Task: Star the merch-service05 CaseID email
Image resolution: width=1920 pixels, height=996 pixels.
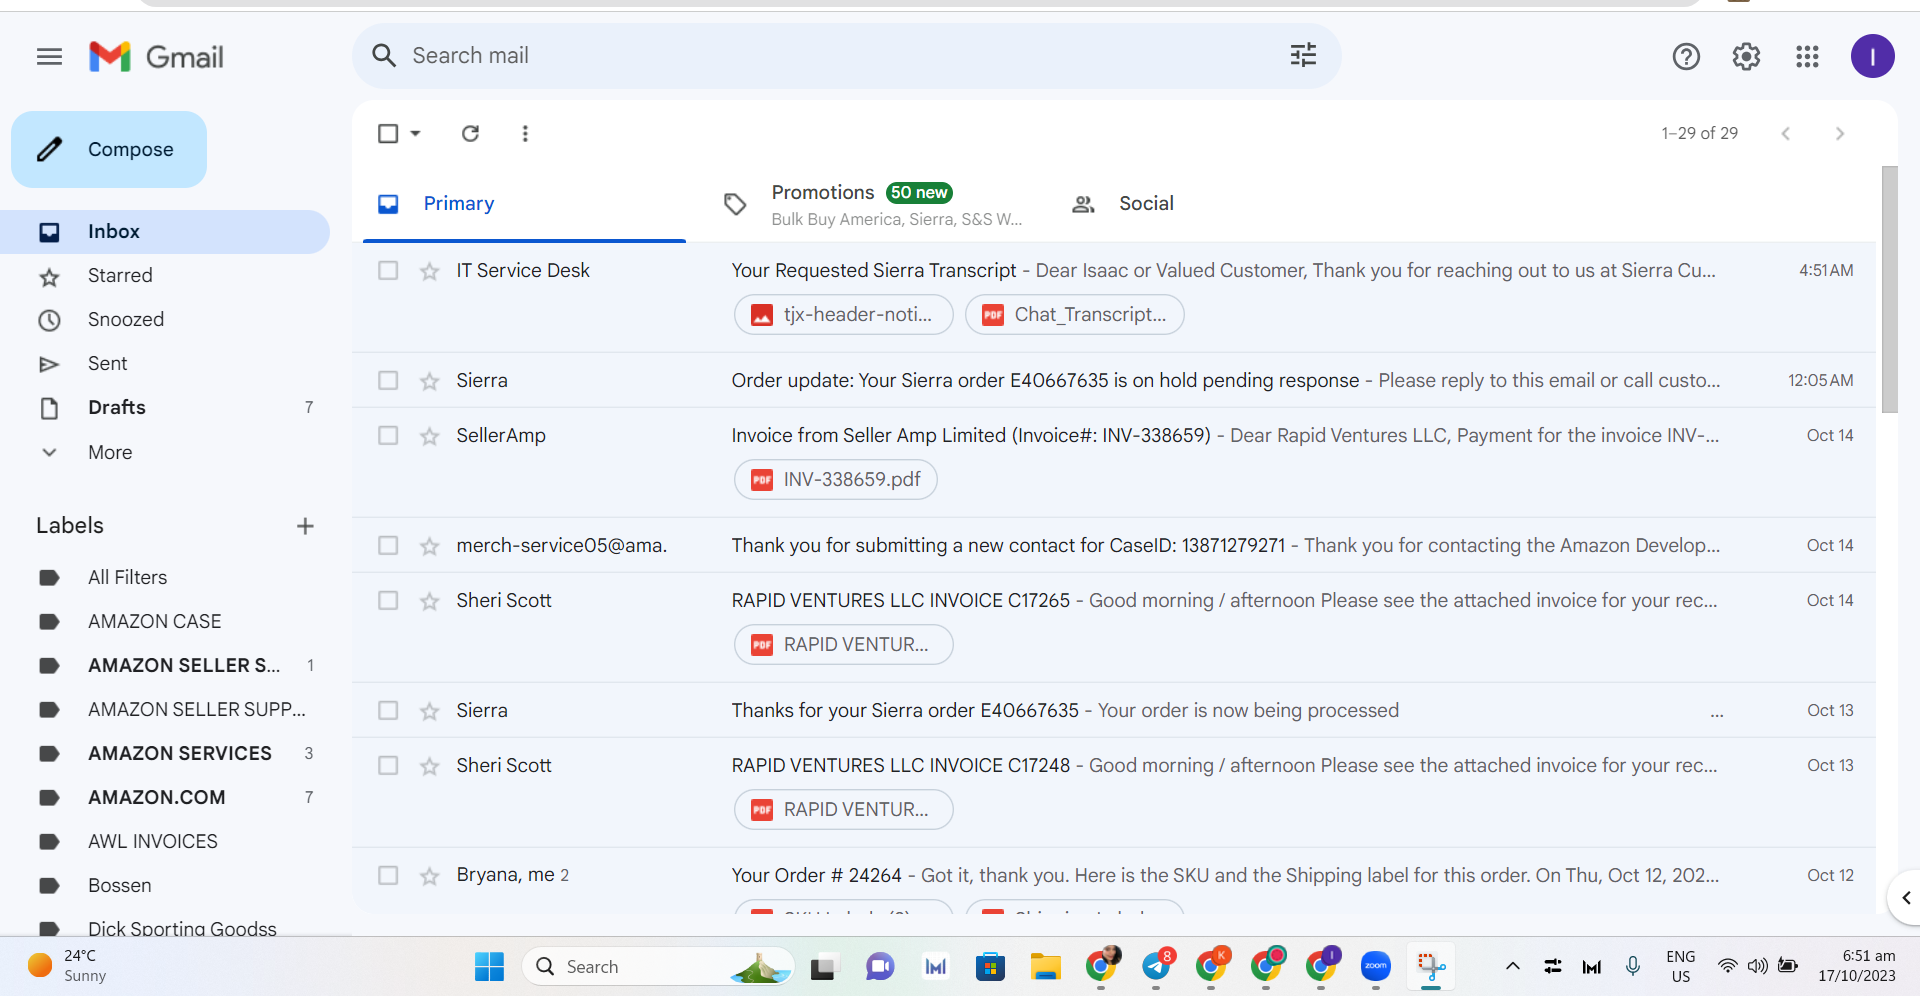Action: coord(430,546)
